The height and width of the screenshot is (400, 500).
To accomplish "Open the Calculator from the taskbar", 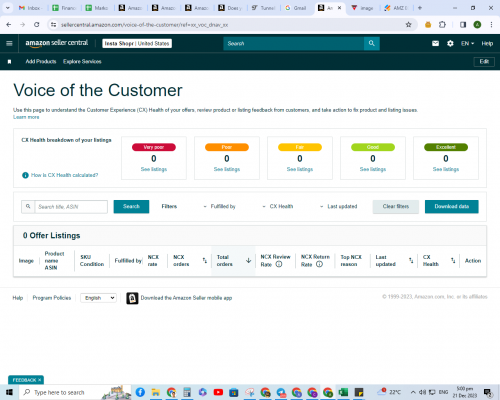I will pos(187,392).
